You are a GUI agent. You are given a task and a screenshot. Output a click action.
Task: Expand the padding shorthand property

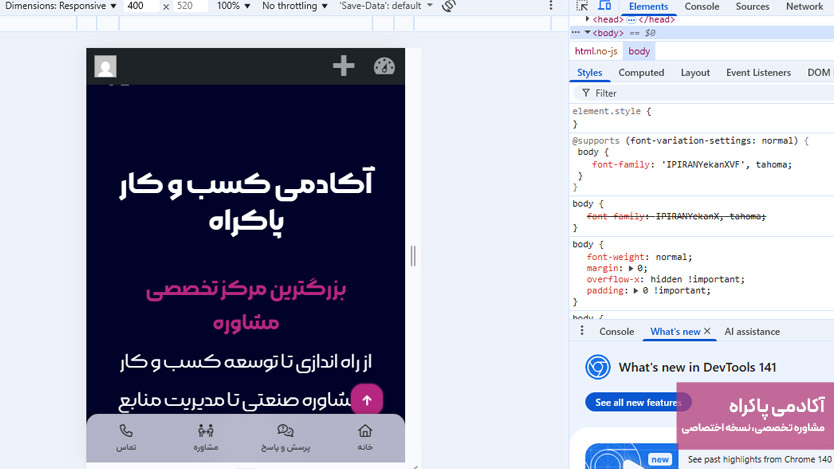[x=636, y=291]
